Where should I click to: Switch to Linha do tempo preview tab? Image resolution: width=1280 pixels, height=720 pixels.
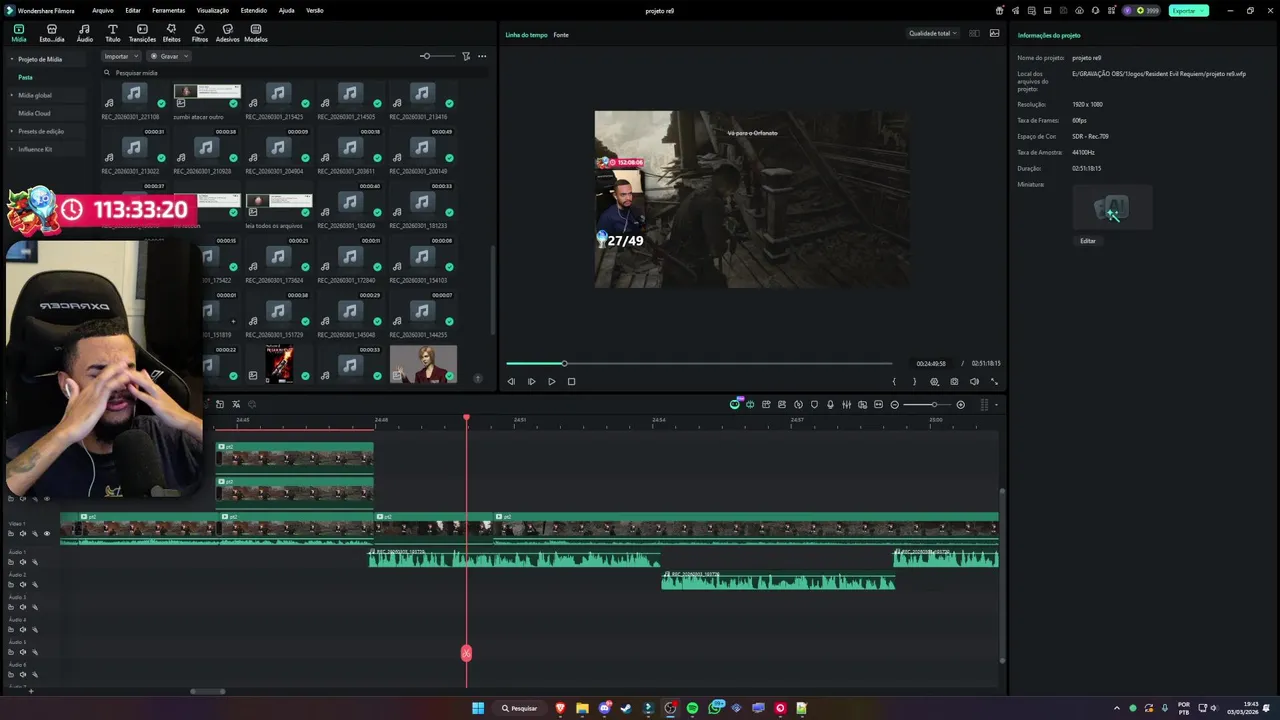point(526,35)
